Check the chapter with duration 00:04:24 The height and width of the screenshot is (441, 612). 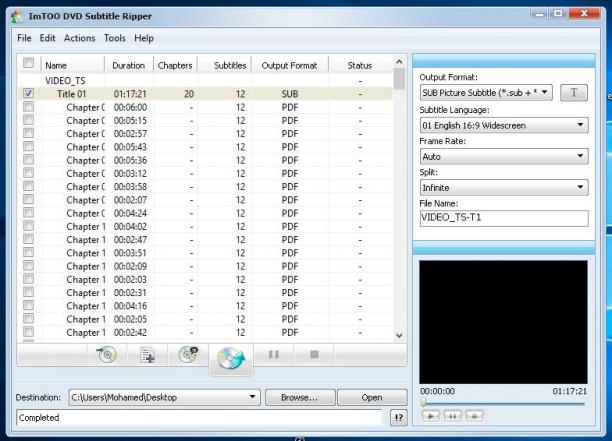[28, 213]
